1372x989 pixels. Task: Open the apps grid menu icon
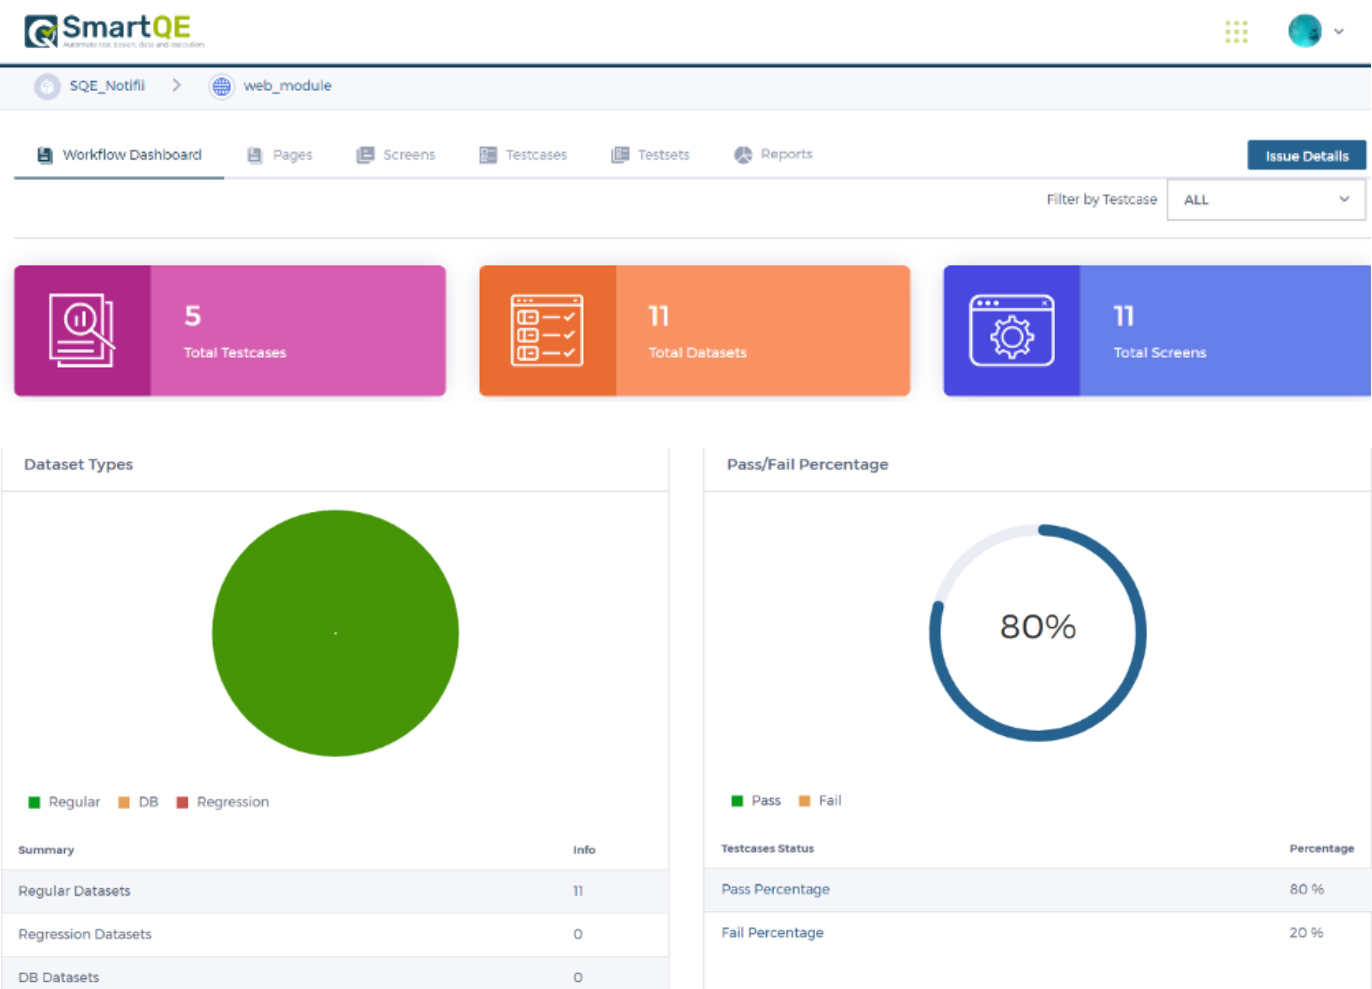point(1236,32)
